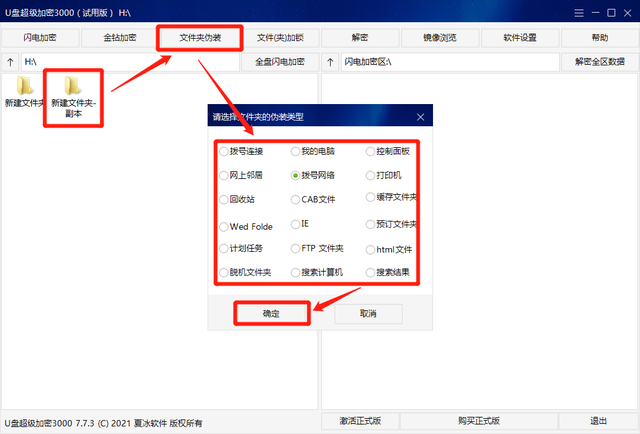Select the Wed Folde radio button
Image resolution: width=640 pixels, height=434 pixels.
[x=224, y=227]
